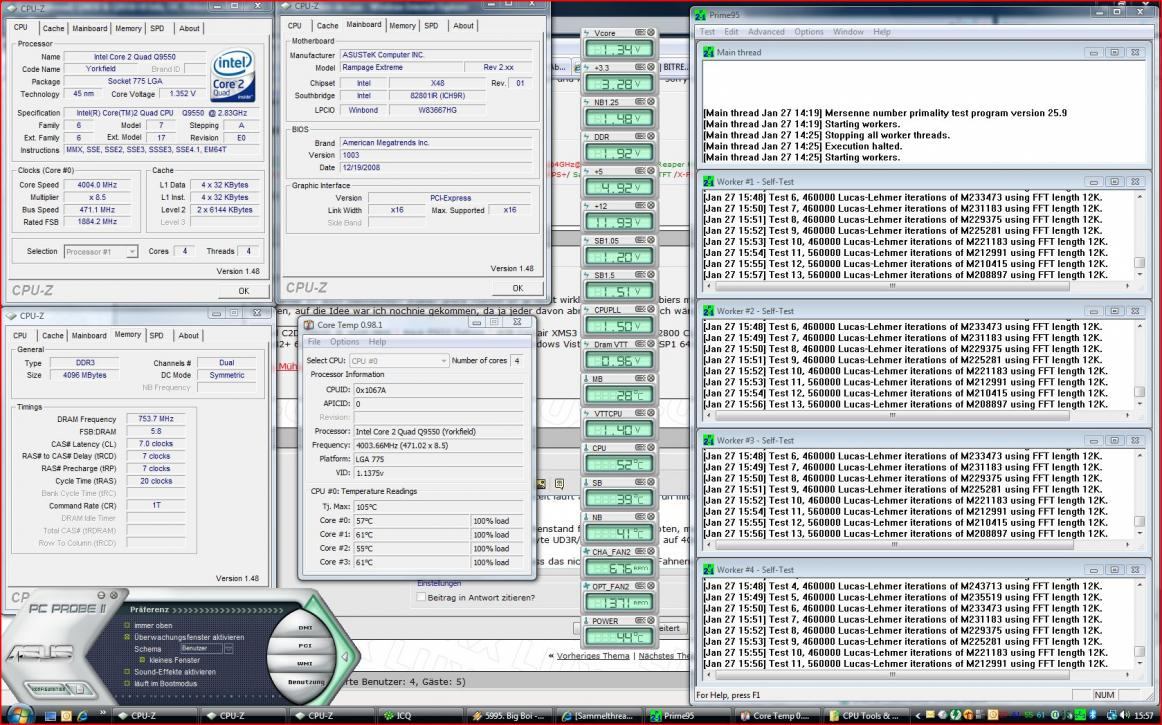
Task: Switch to Prime95 taskbar button
Action: click(686, 715)
